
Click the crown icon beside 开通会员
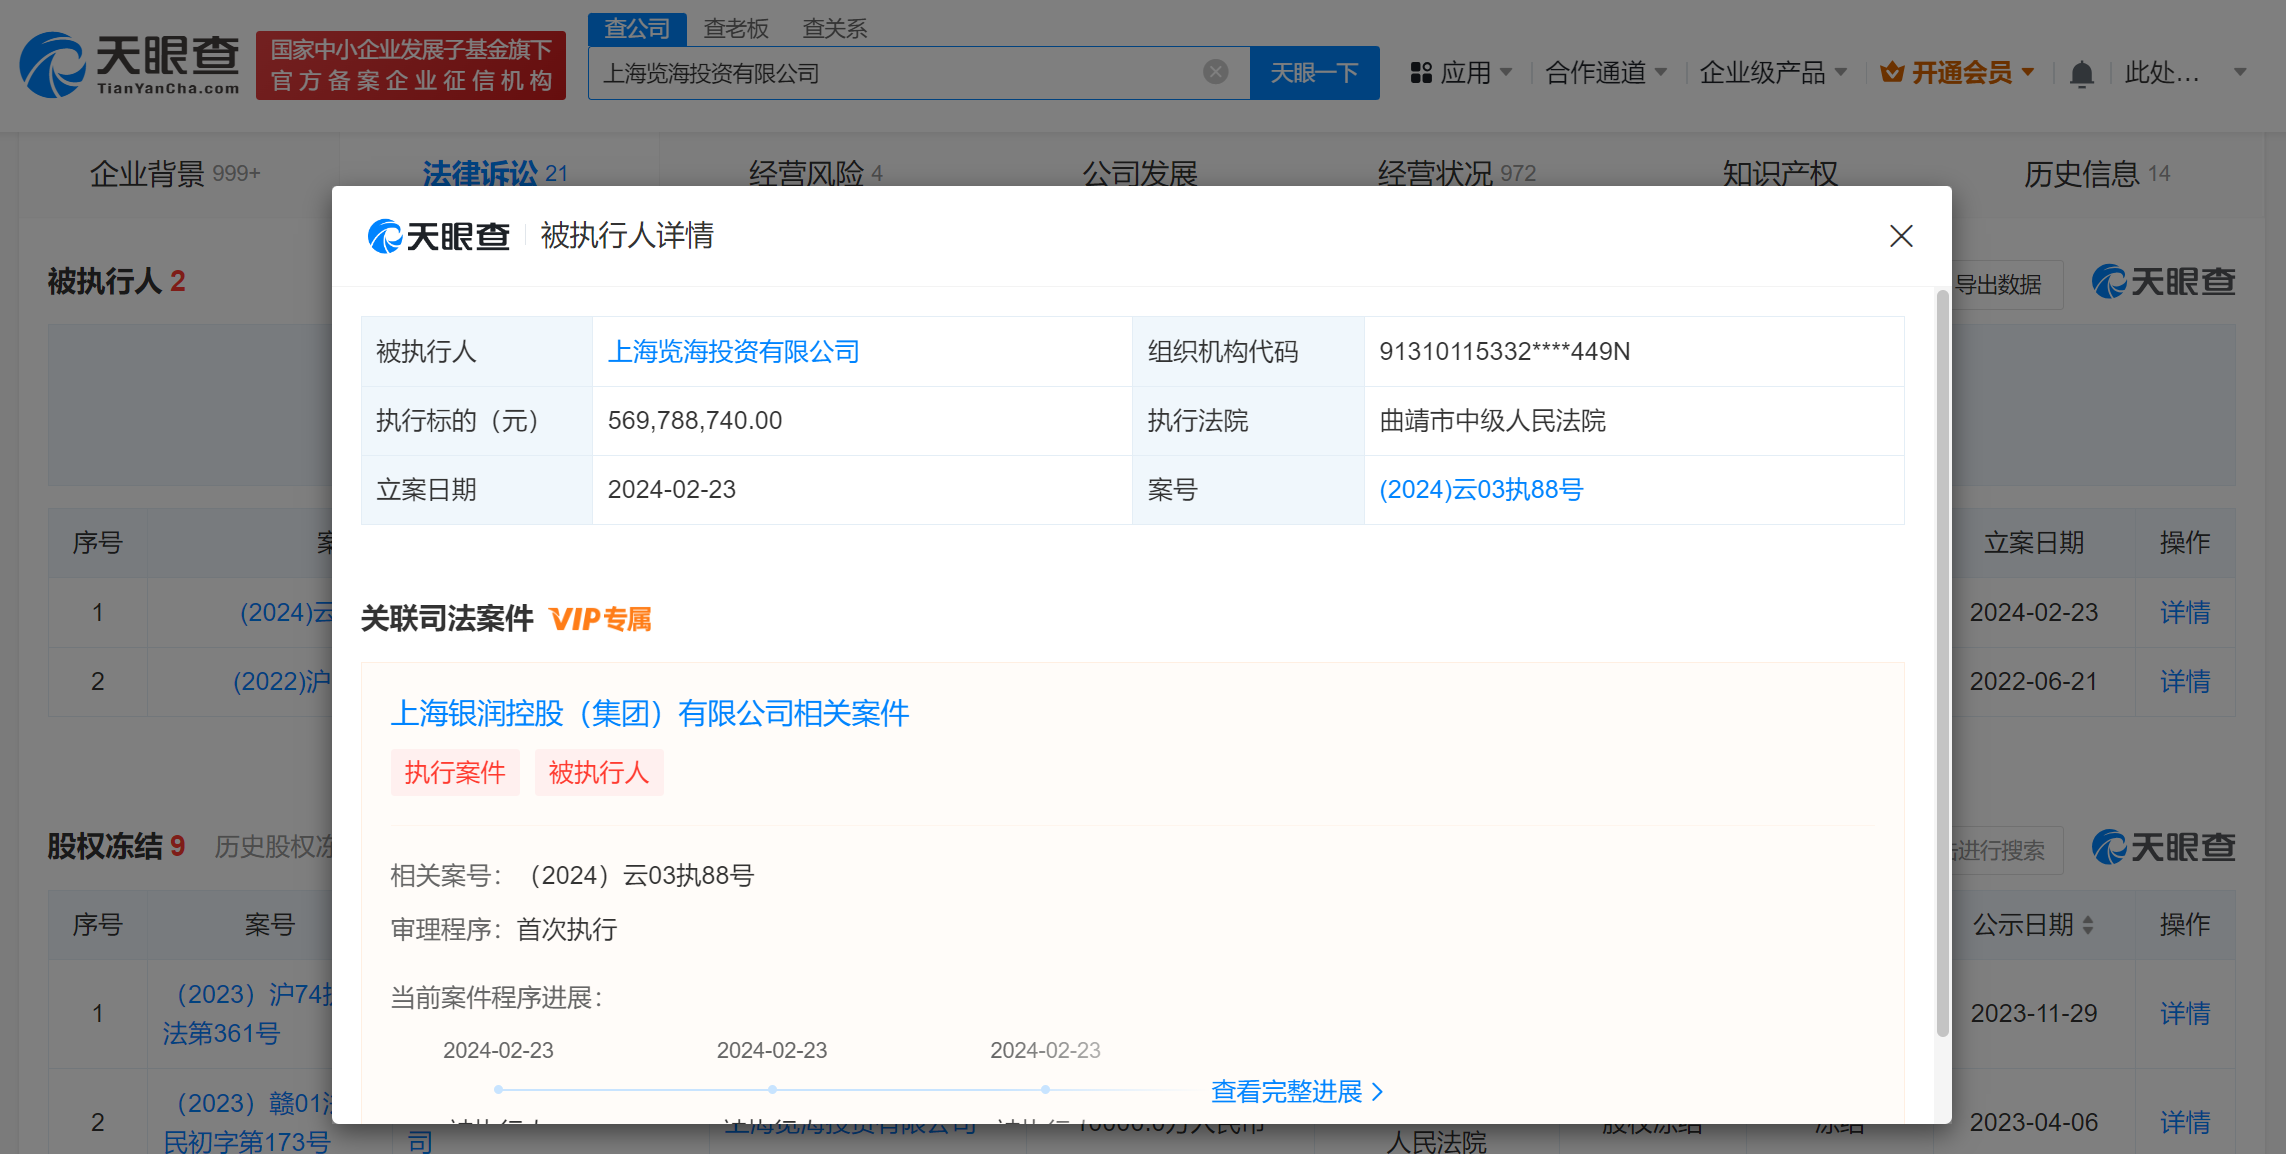click(1892, 71)
